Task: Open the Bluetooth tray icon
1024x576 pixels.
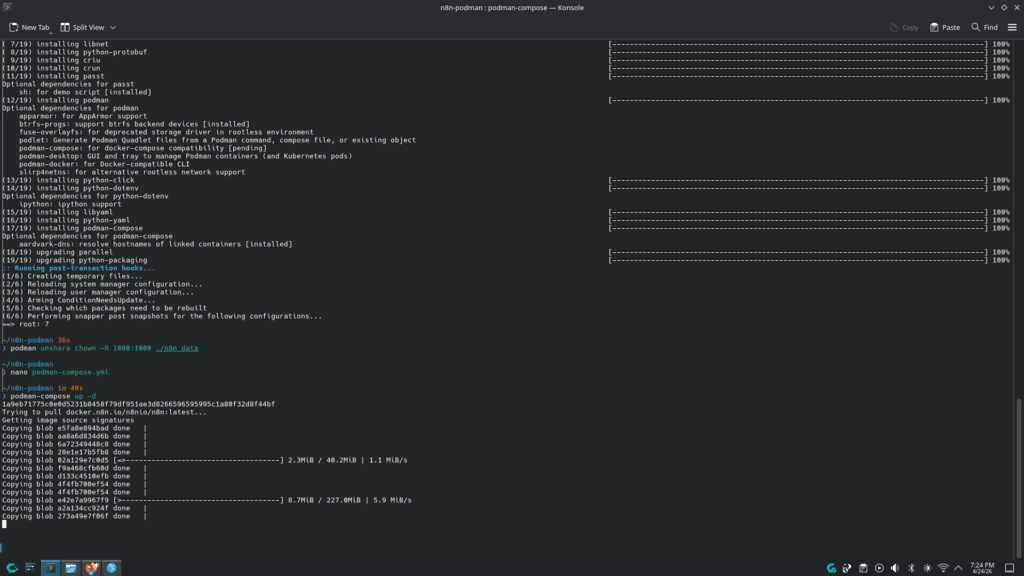Action: point(911,568)
